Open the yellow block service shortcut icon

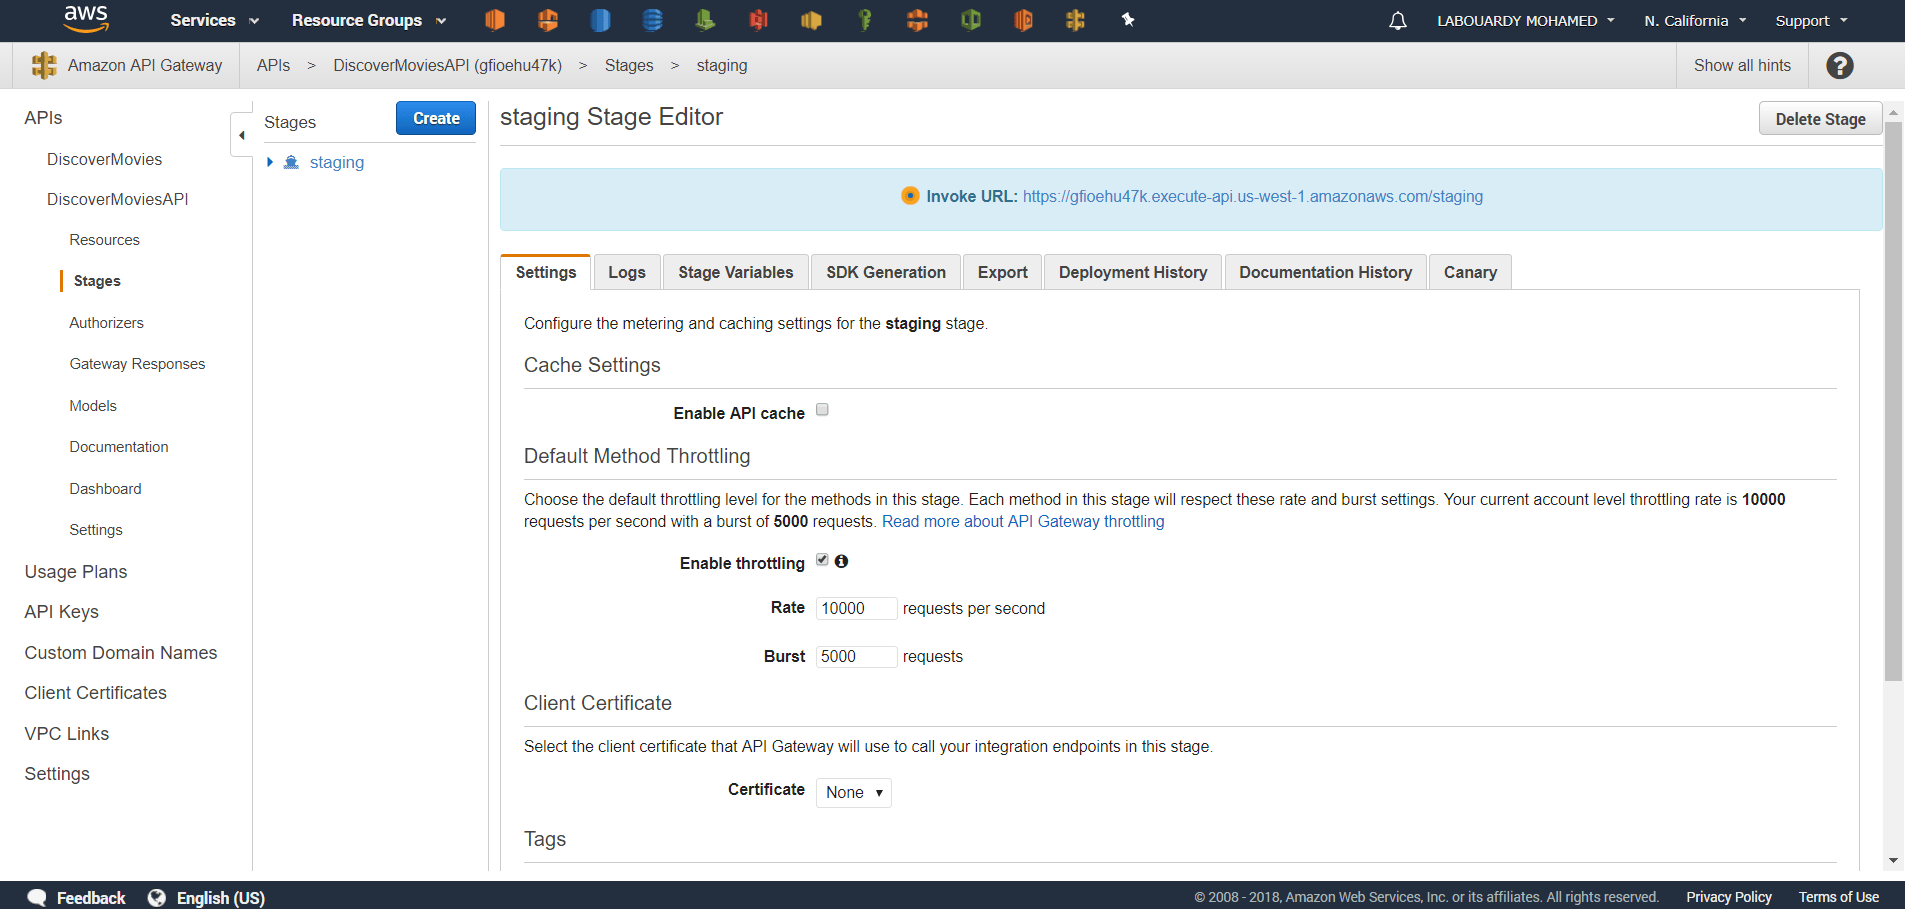[811, 20]
